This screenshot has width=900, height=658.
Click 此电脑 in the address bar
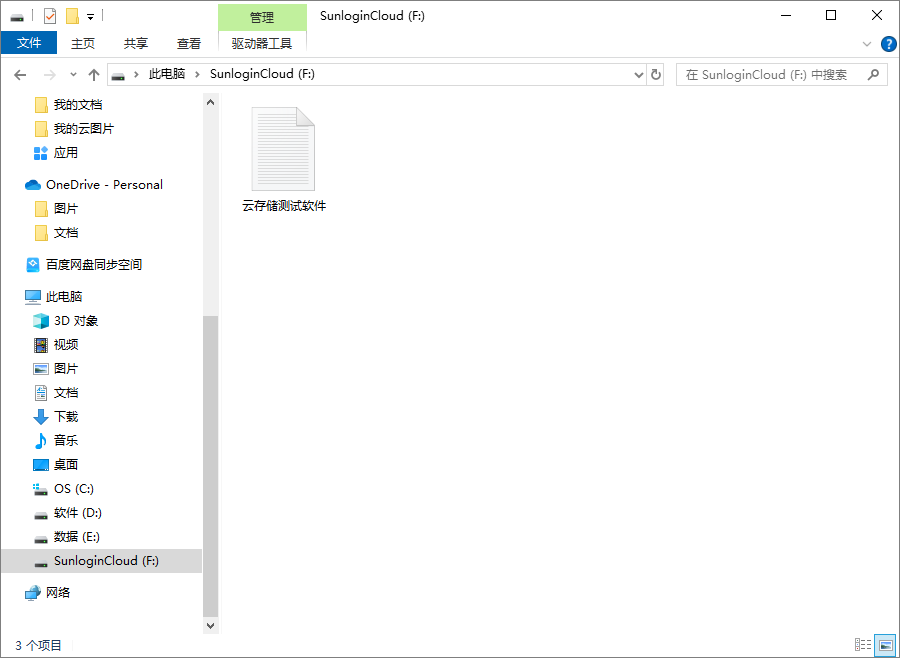(x=166, y=74)
